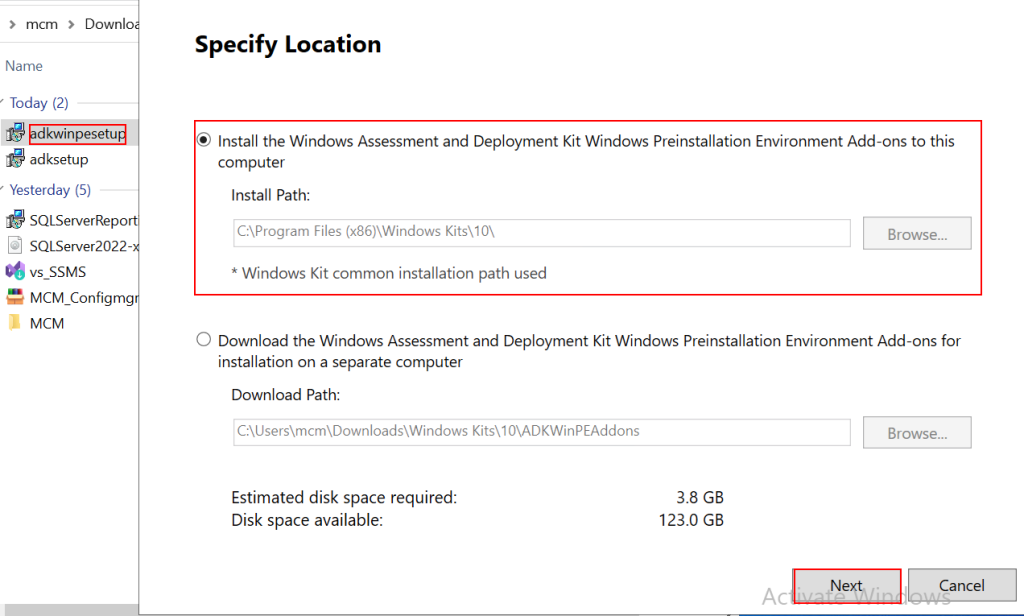Click the SQLServerReport installer icon

pos(15,220)
